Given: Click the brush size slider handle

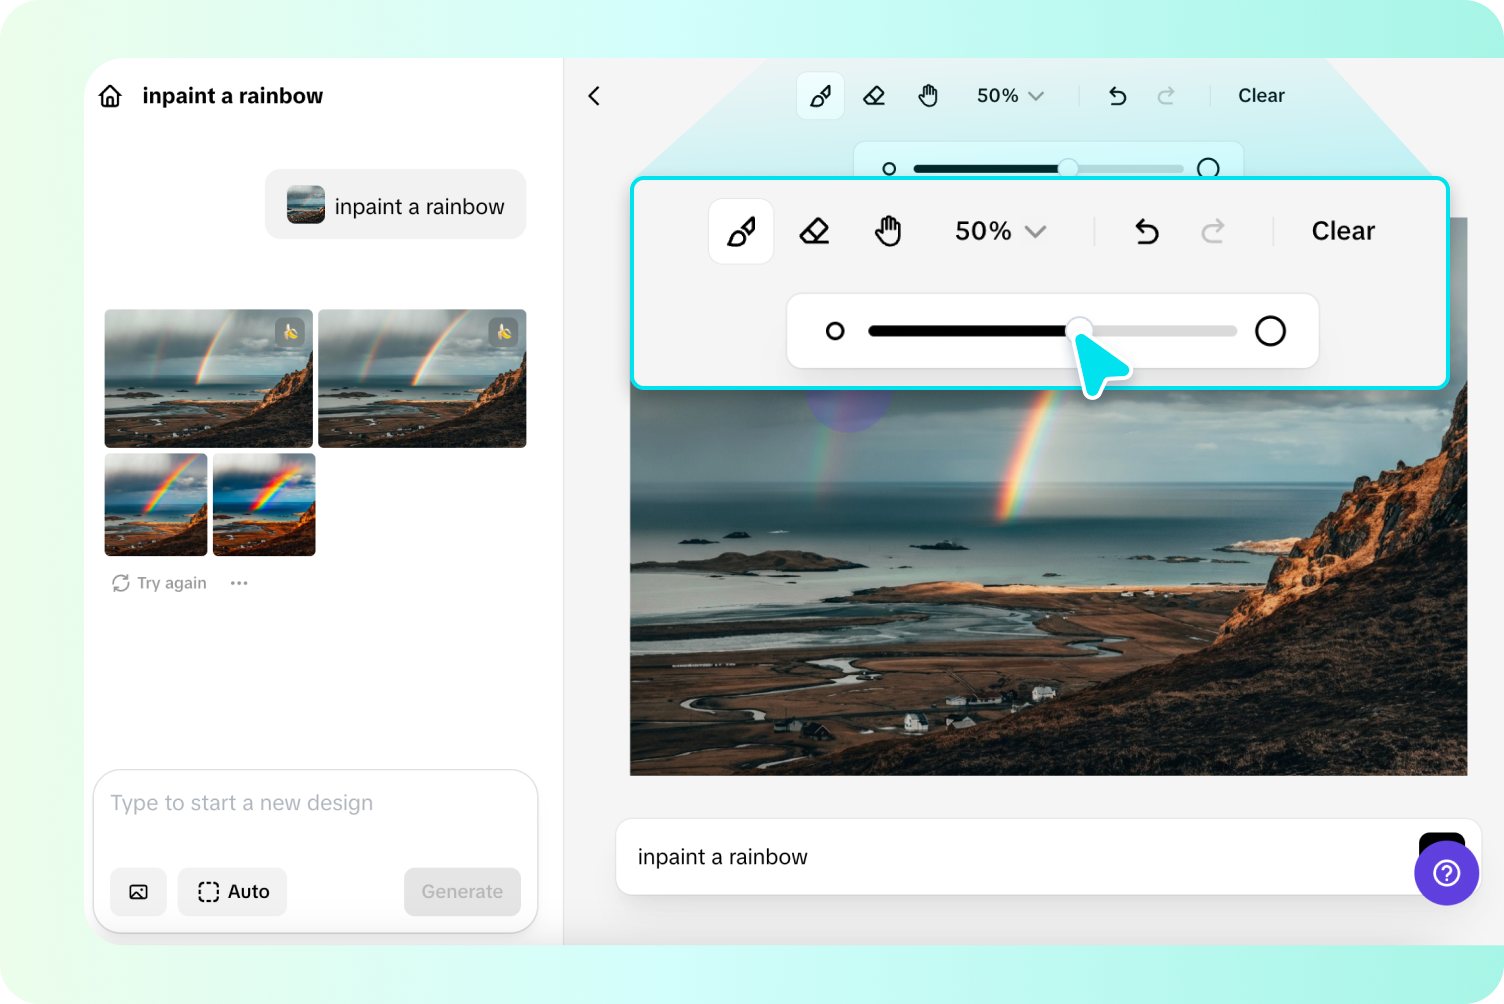Looking at the screenshot, I should click(x=1079, y=330).
